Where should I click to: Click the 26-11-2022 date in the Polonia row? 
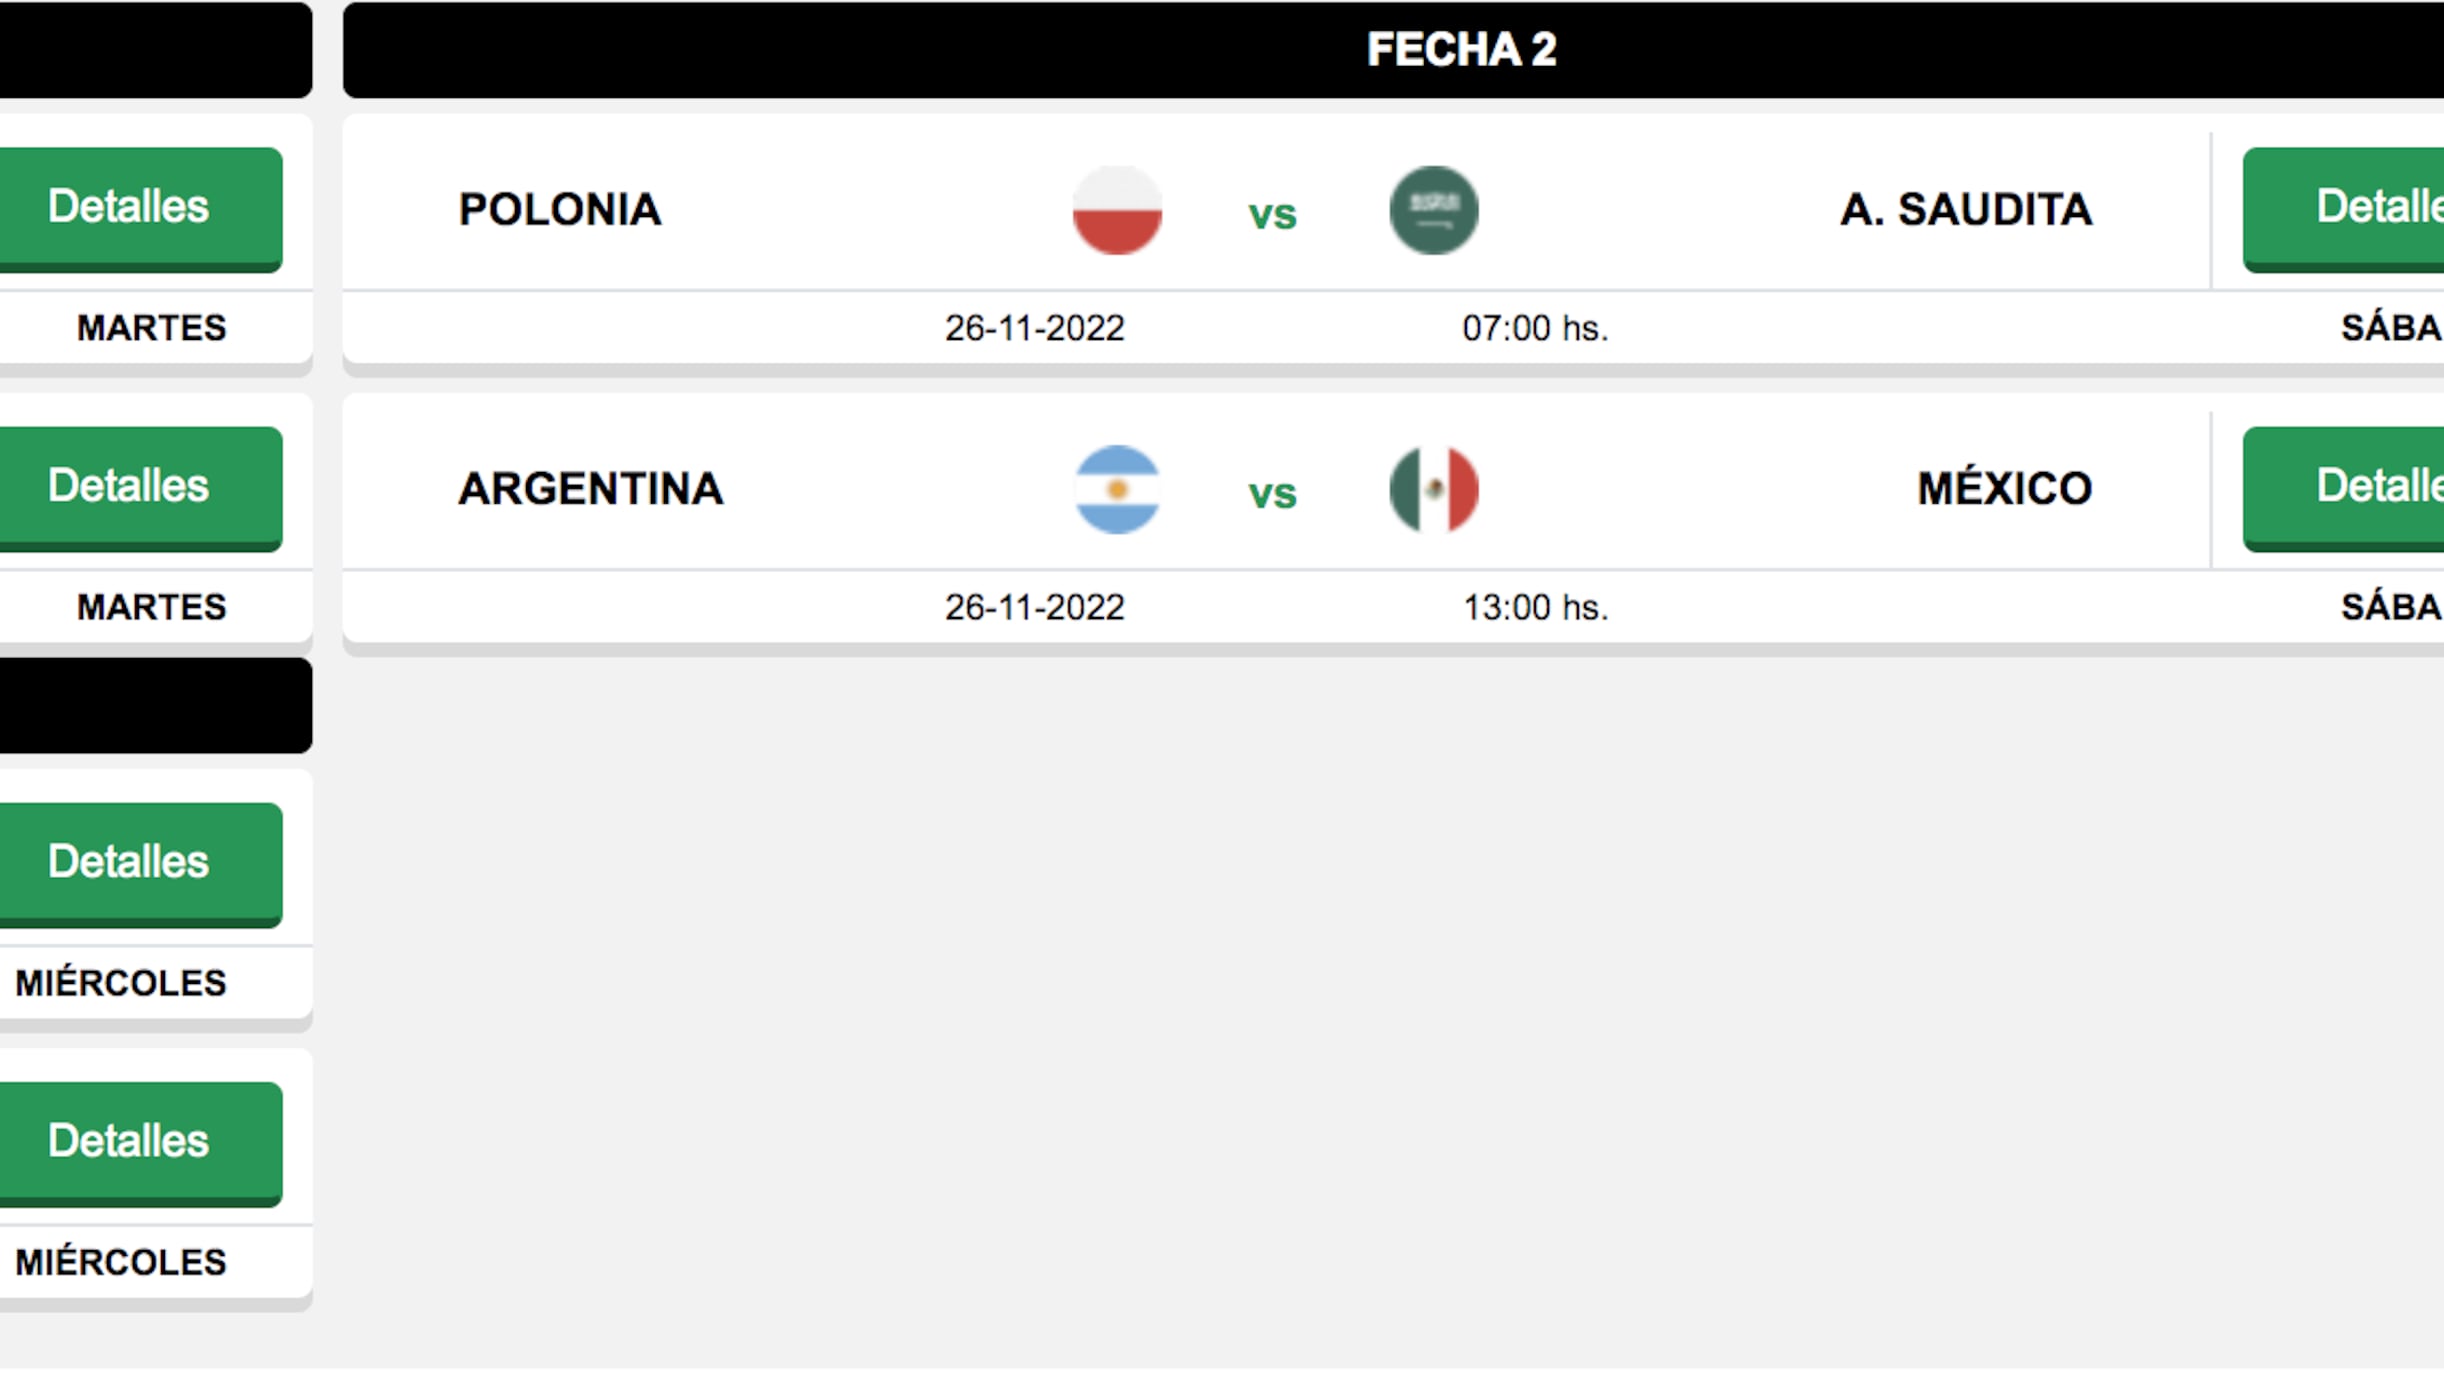click(1035, 328)
